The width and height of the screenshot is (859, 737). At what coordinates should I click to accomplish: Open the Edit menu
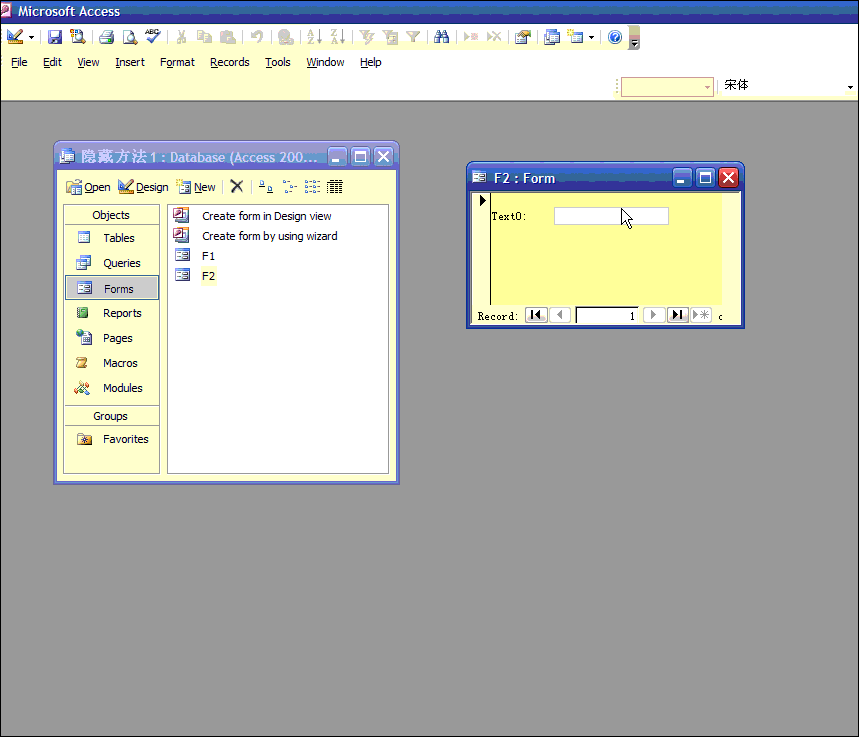[x=52, y=62]
